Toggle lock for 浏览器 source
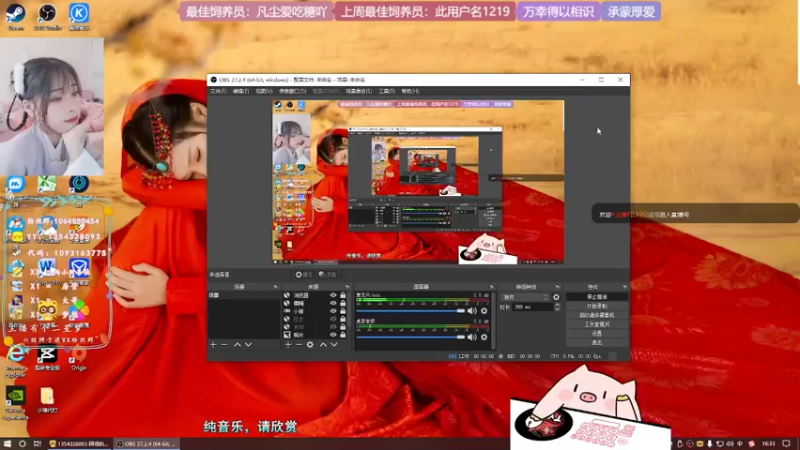Viewport: 800px width, 450px height. pyautogui.click(x=343, y=295)
